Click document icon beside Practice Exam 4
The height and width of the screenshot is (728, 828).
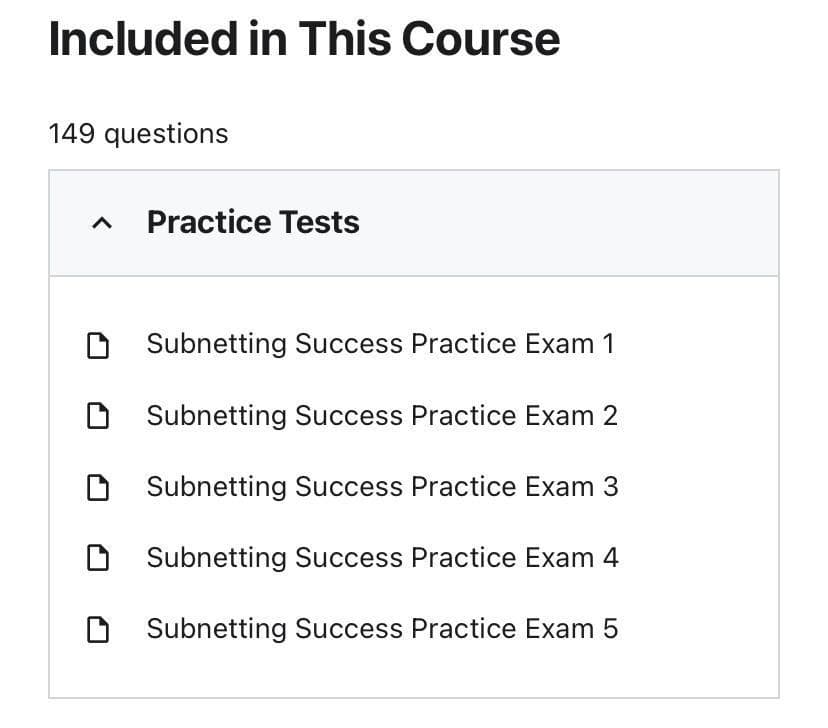click(98, 558)
